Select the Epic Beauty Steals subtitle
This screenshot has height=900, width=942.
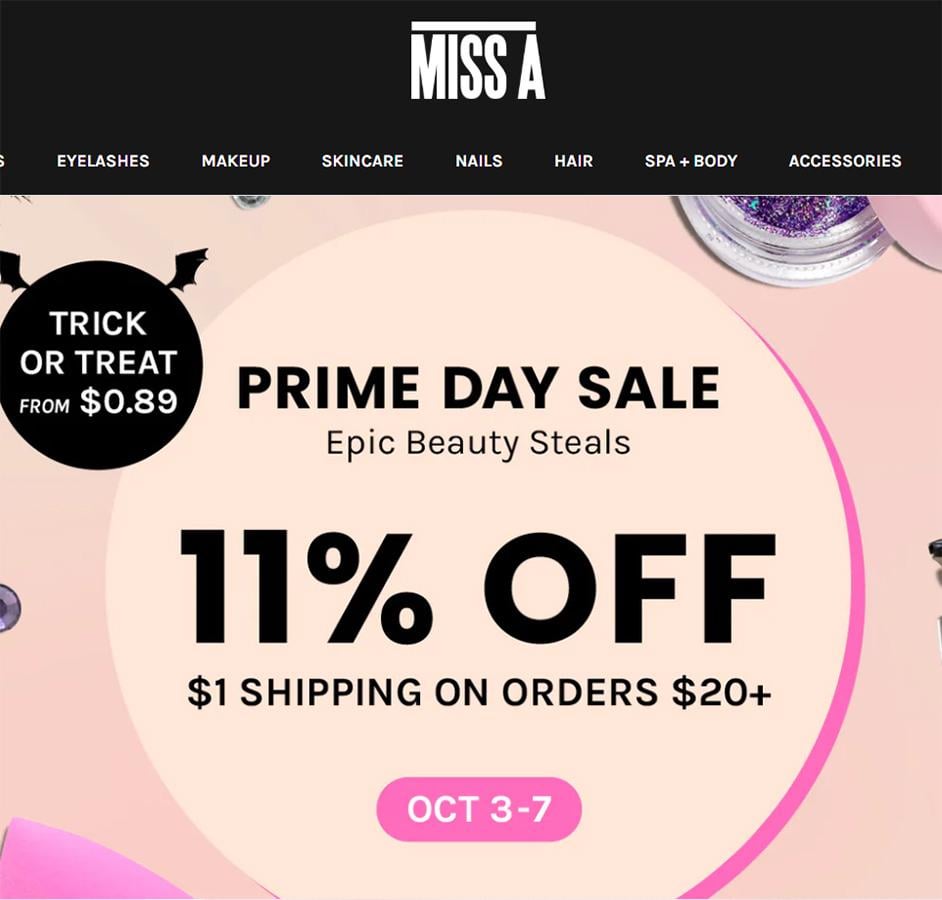coord(478,442)
